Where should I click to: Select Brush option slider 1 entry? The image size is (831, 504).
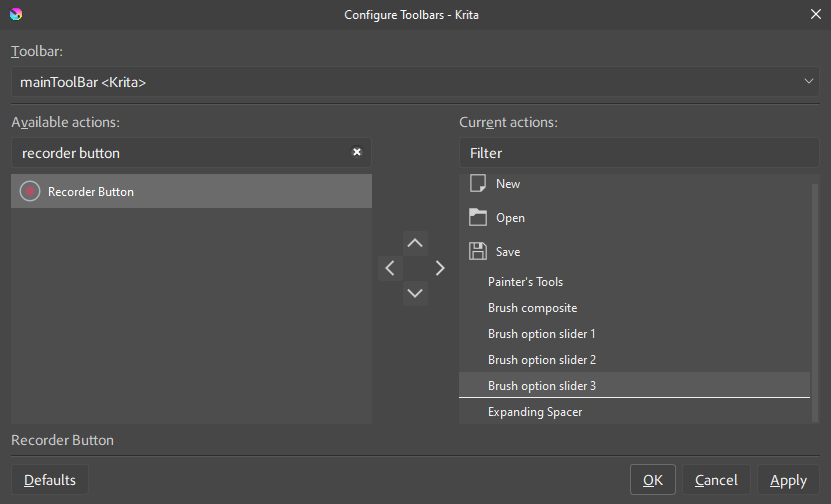pos(541,334)
